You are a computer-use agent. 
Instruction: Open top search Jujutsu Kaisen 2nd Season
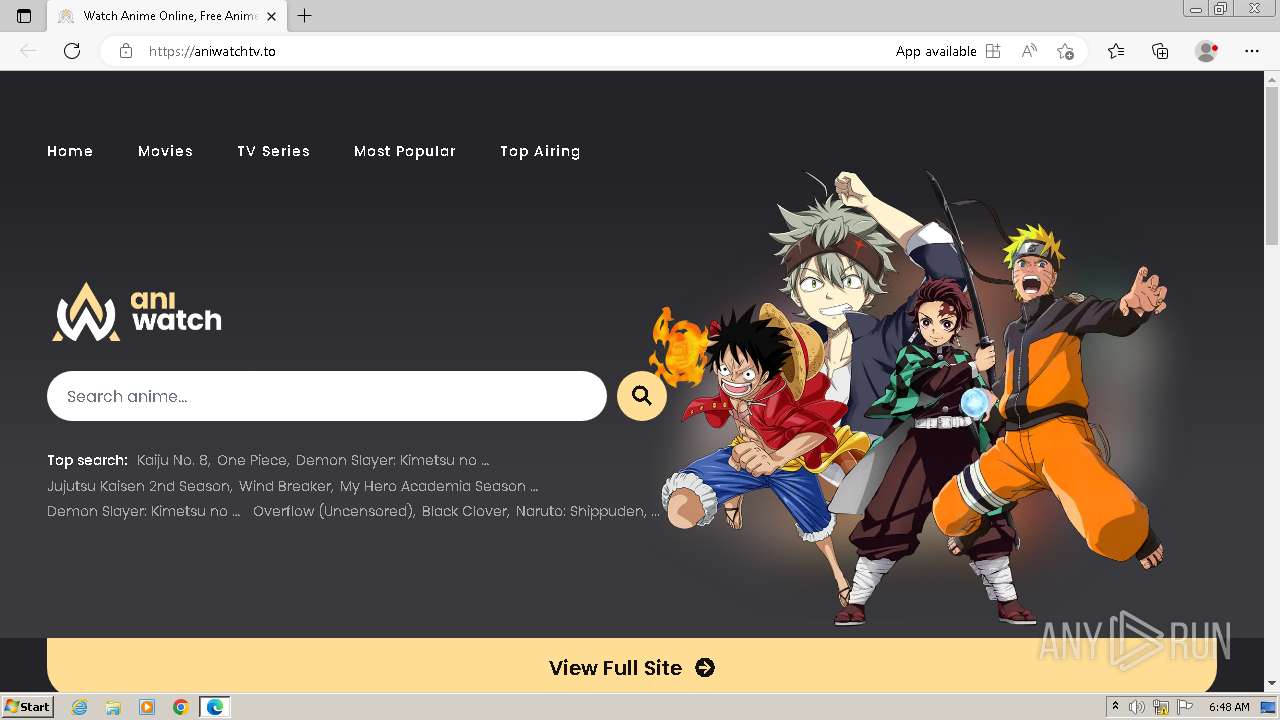click(140, 486)
